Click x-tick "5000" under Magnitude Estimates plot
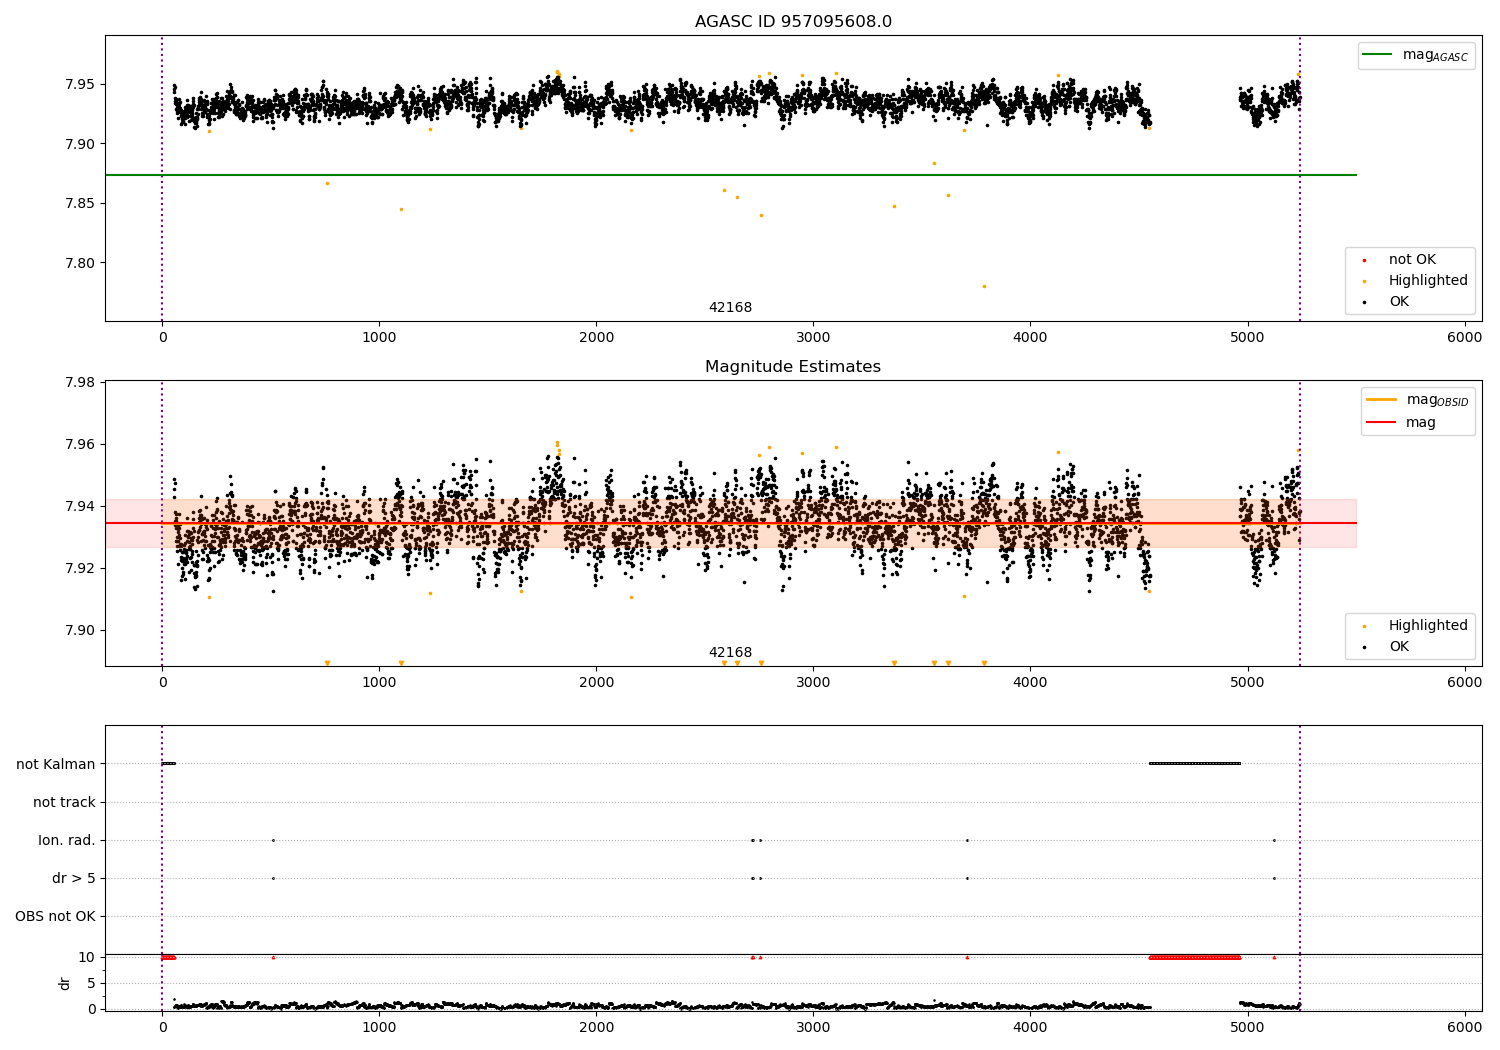Viewport: 1500px width, 1050px height. 1248,683
